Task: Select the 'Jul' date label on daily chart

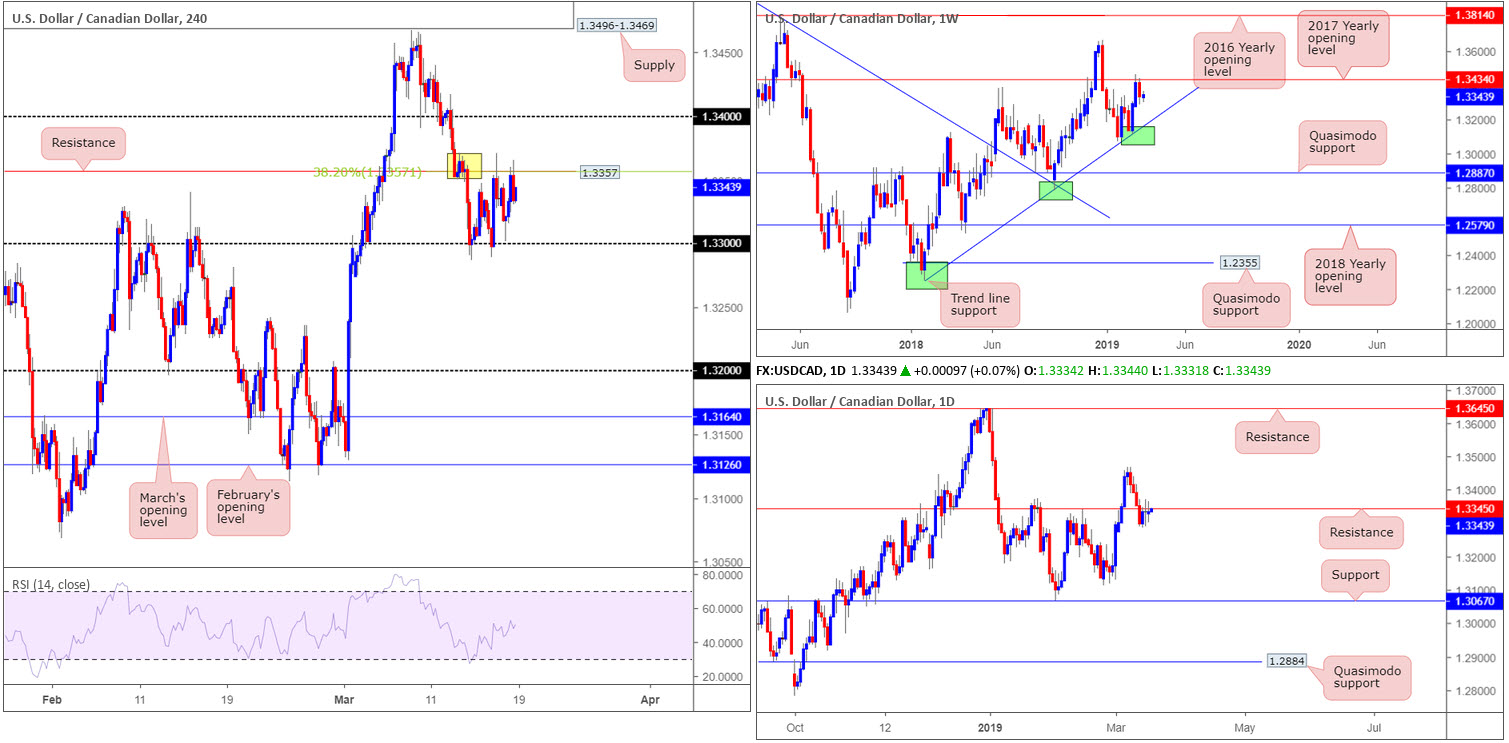Action: click(x=1375, y=728)
